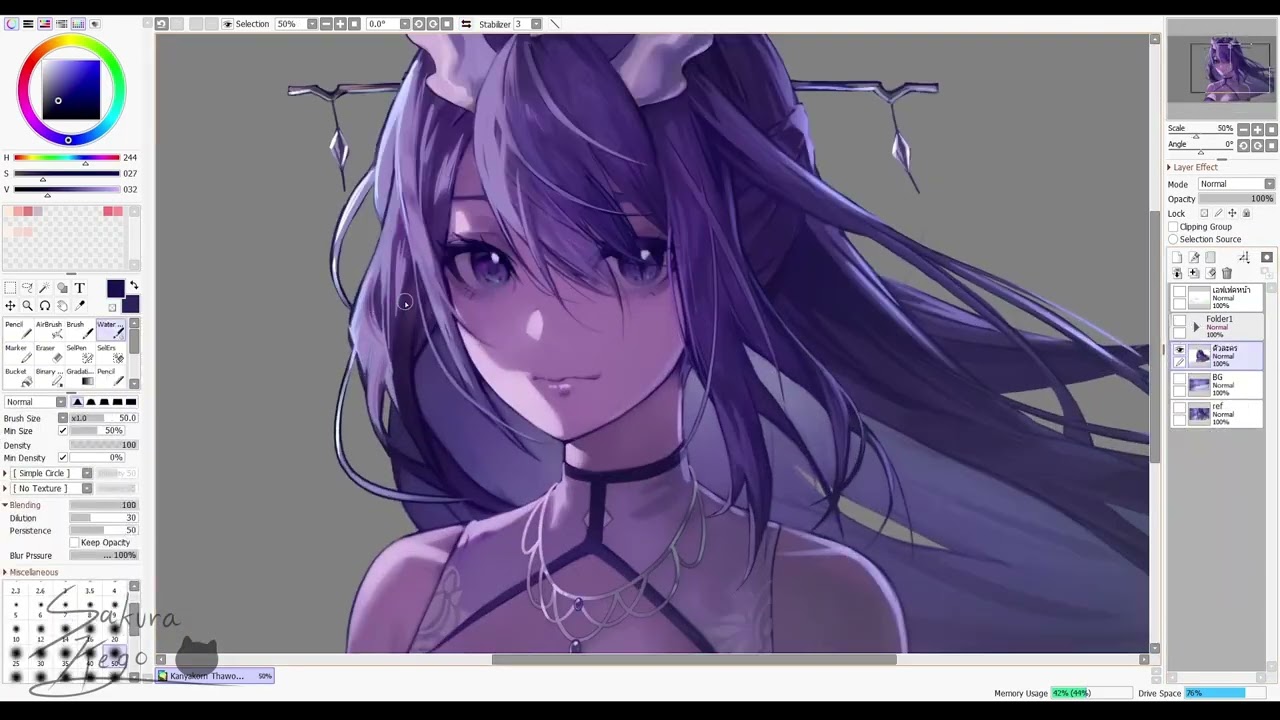1280x720 pixels.
Task: Select the rectangular selection tool
Action: pos(10,288)
